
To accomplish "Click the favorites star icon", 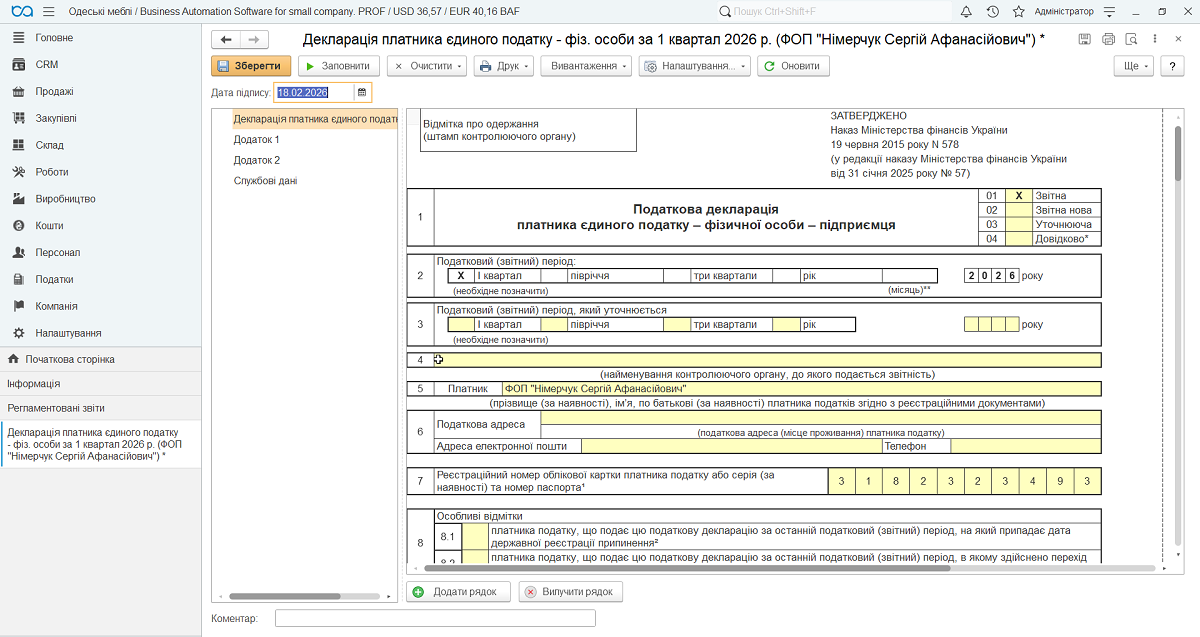I will coord(1018,11).
